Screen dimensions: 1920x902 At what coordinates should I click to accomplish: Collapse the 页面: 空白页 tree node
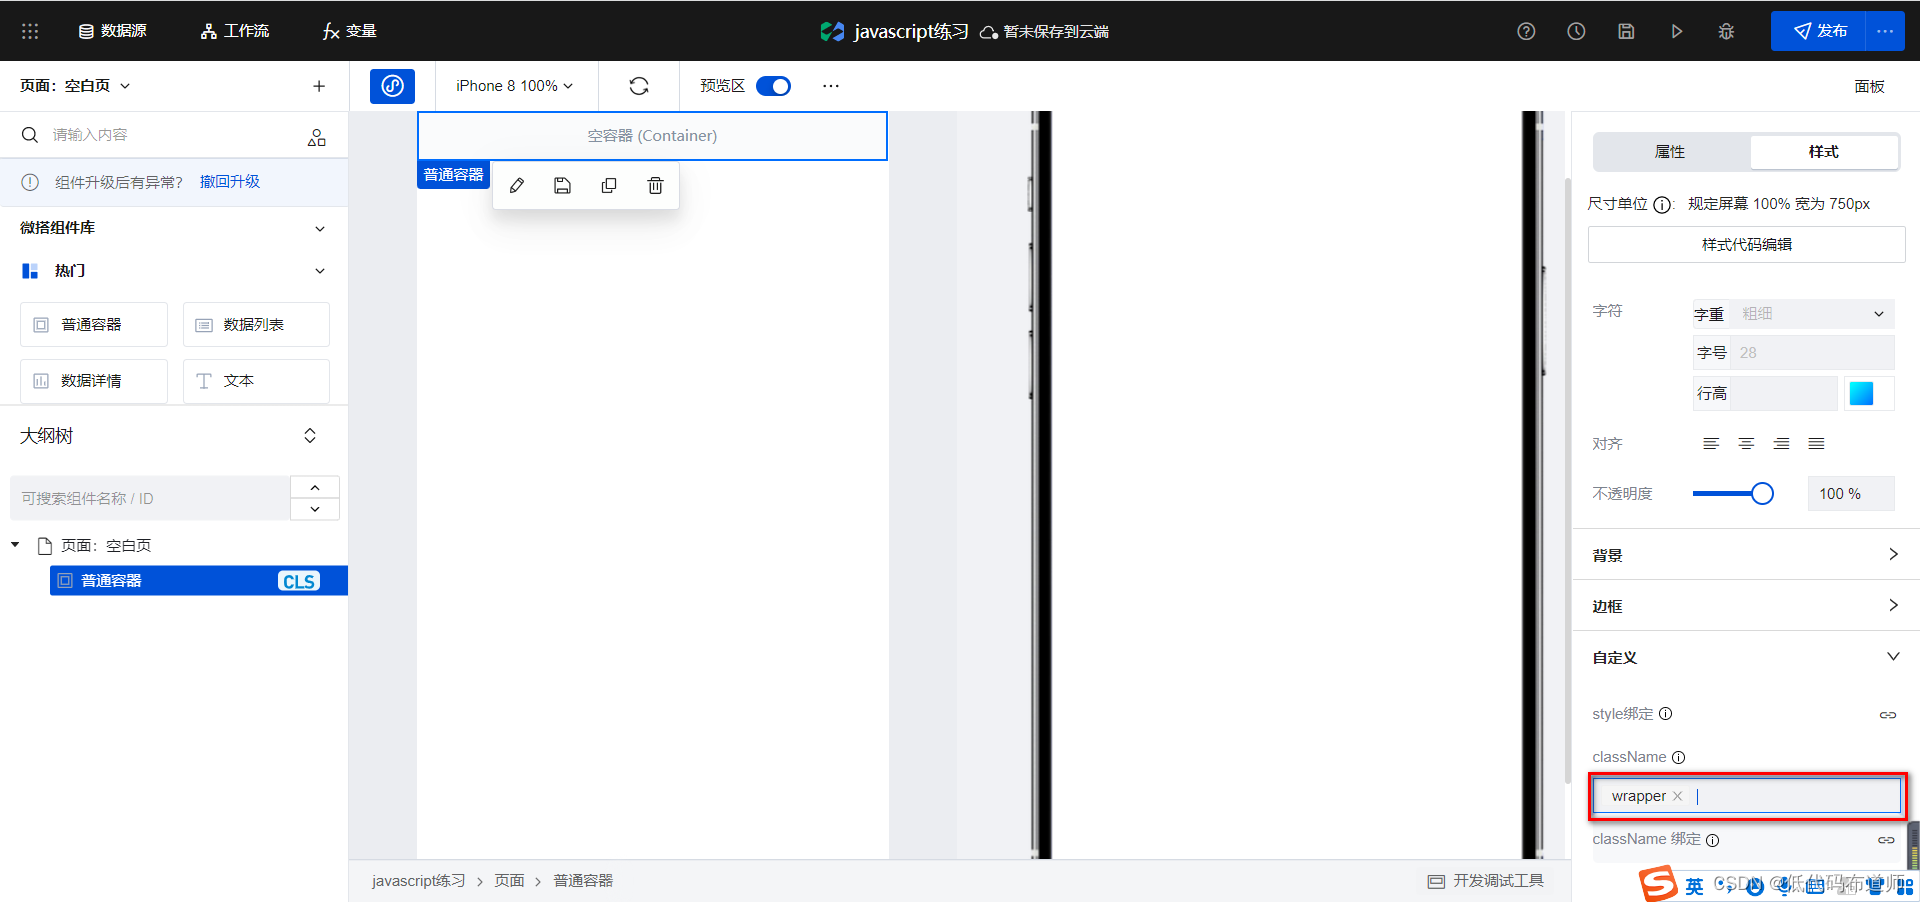(x=15, y=545)
